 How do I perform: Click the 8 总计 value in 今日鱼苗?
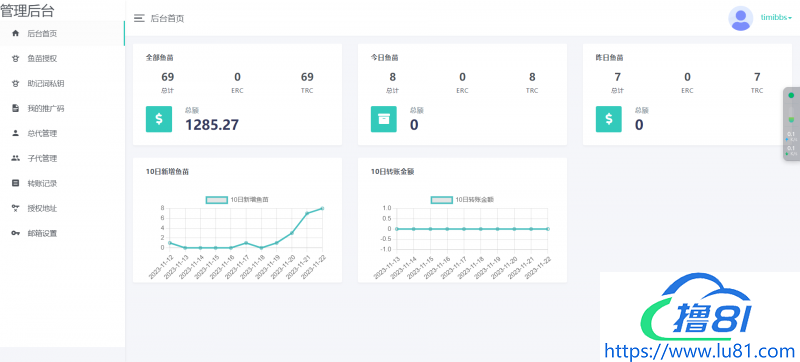[392, 77]
